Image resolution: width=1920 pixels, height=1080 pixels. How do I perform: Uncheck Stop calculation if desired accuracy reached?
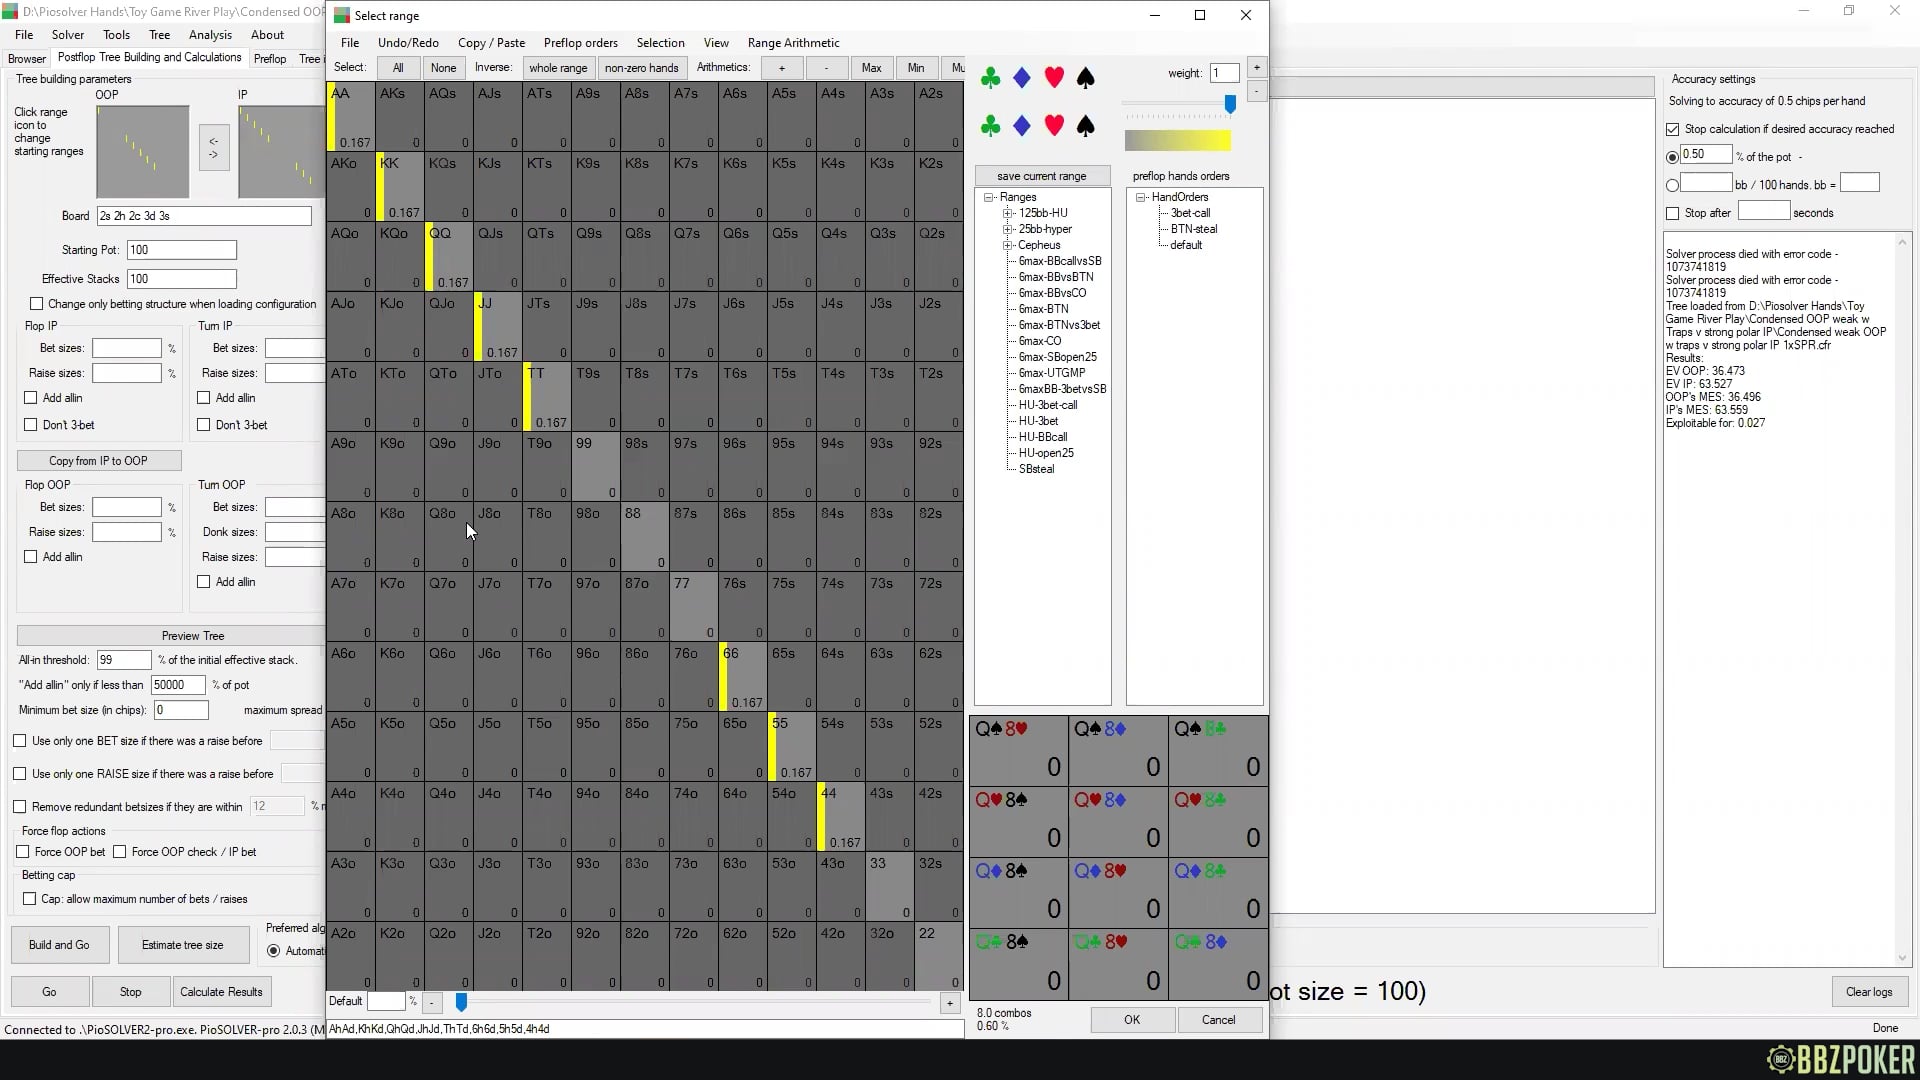[1672, 129]
